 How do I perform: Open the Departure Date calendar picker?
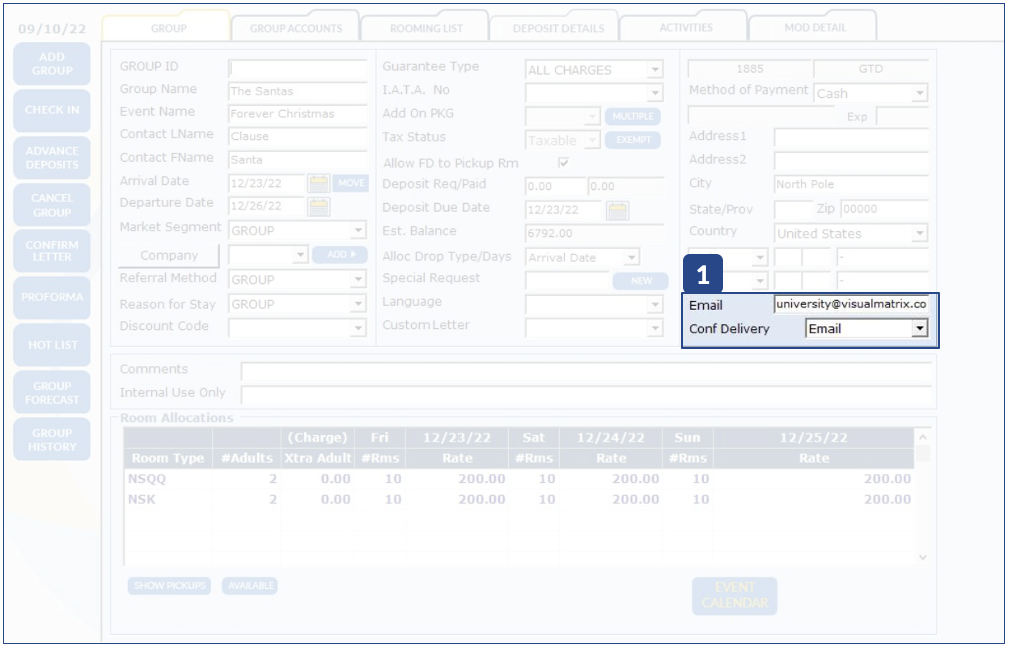pos(318,207)
